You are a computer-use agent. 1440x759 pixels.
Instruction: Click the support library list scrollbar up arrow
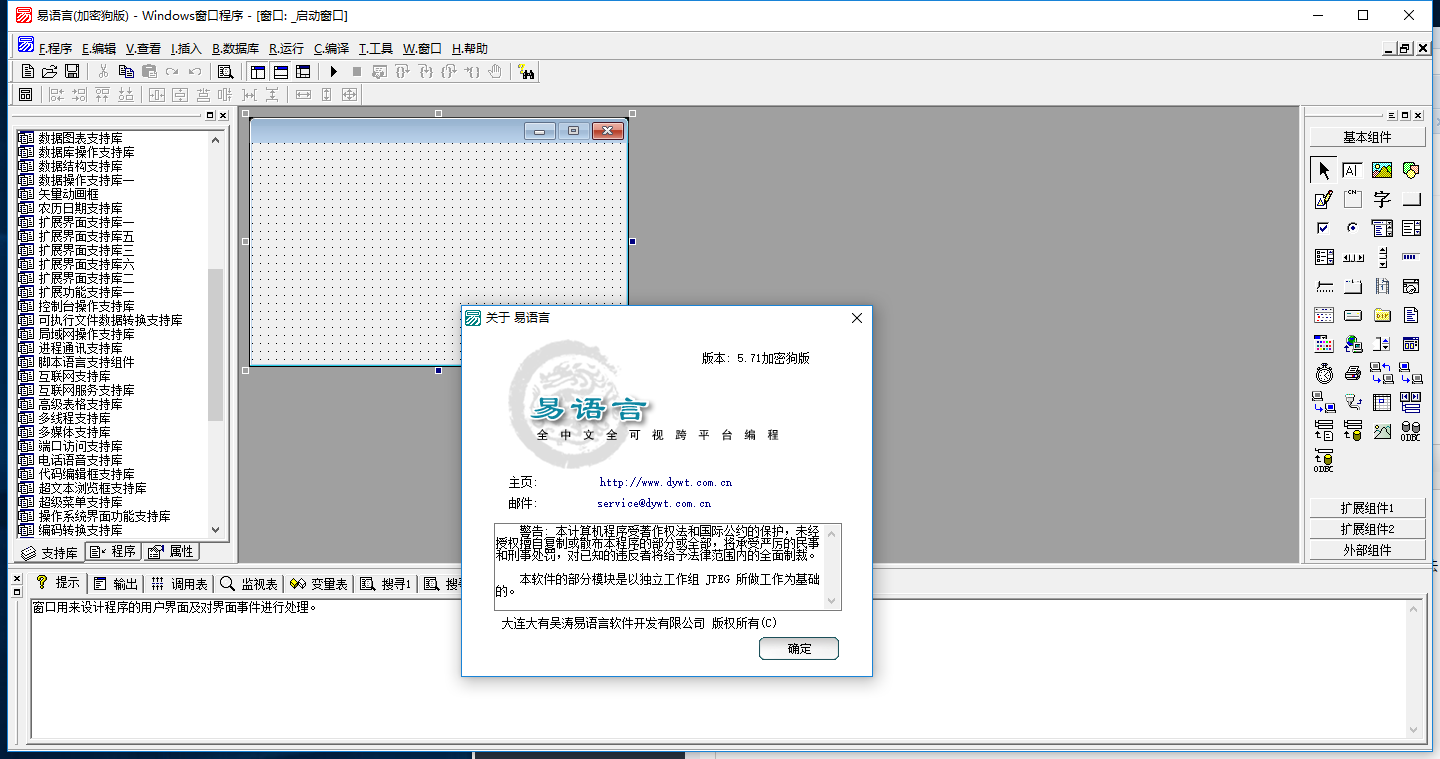click(216, 140)
